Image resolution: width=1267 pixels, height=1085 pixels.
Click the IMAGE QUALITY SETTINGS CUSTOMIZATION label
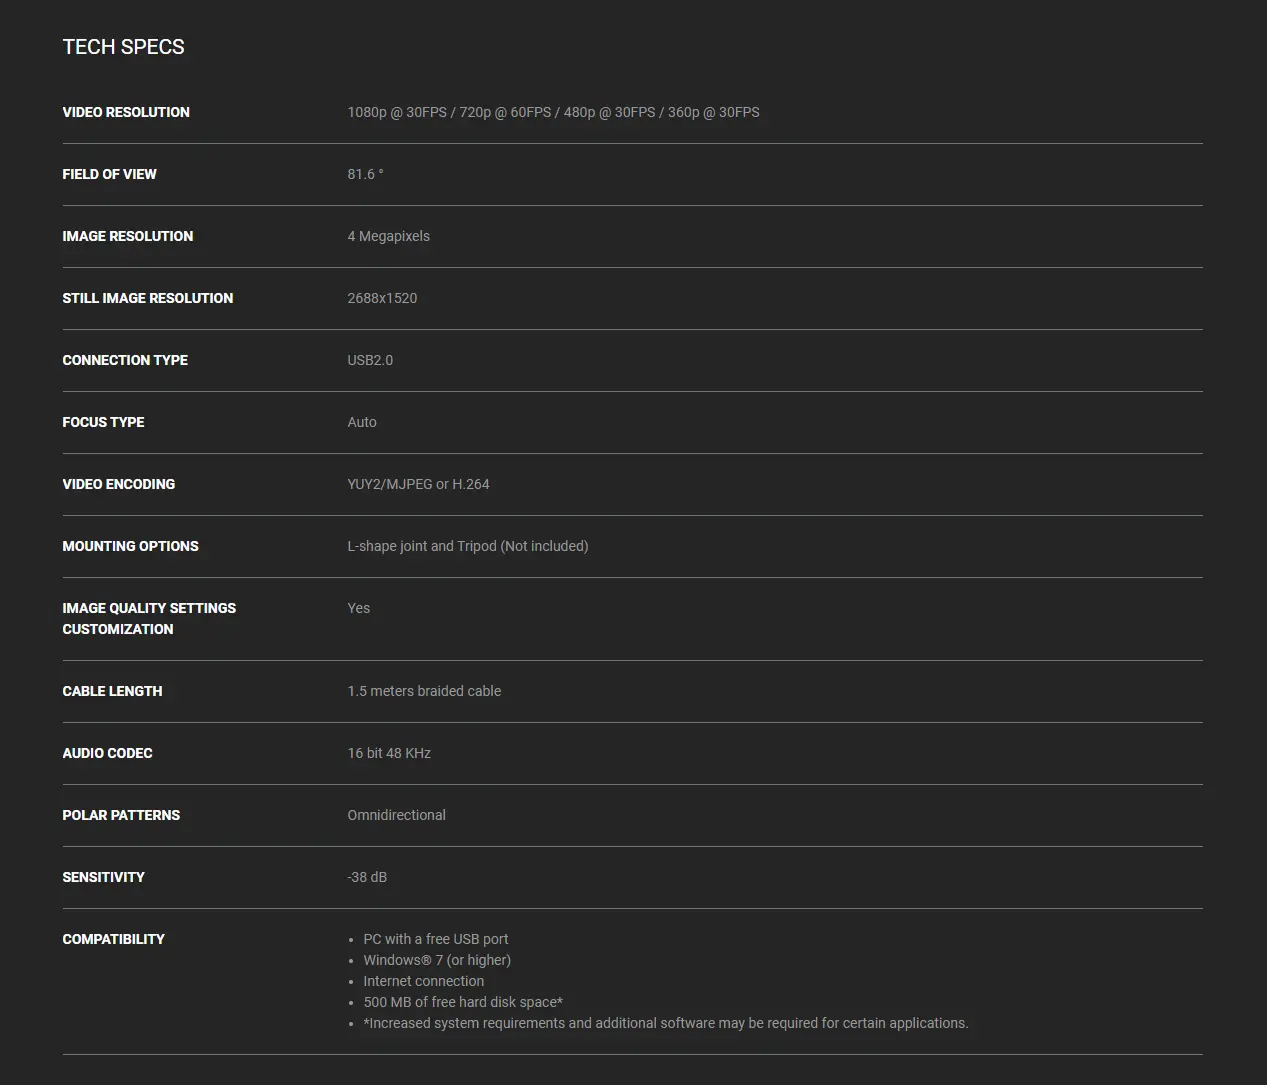(148, 618)
